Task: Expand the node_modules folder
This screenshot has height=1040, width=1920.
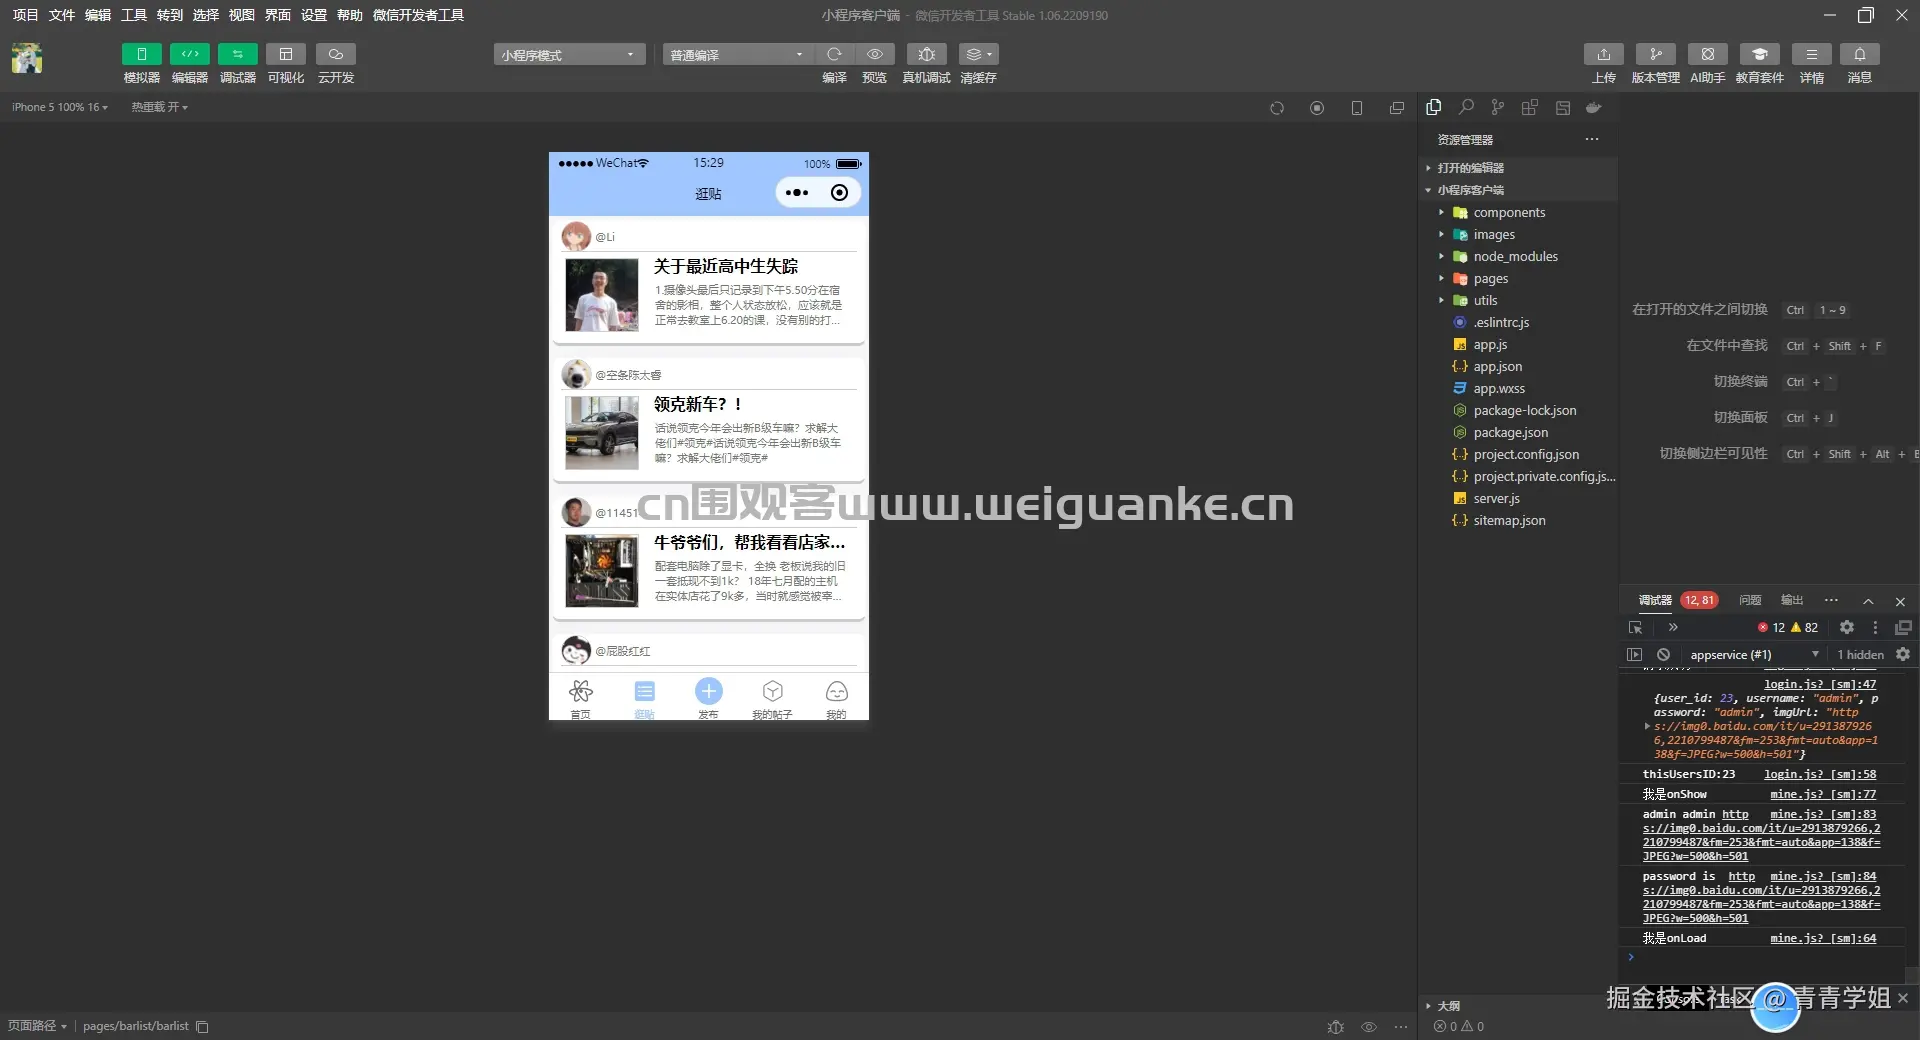Action: pos(1517,256)
